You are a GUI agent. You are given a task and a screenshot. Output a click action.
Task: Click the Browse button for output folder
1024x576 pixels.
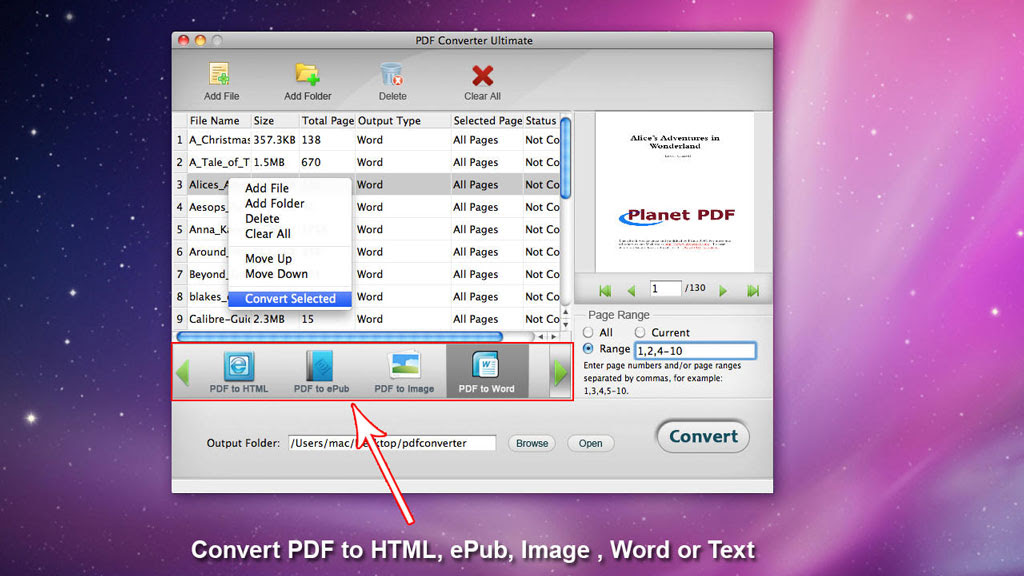(x=531, y=443)
